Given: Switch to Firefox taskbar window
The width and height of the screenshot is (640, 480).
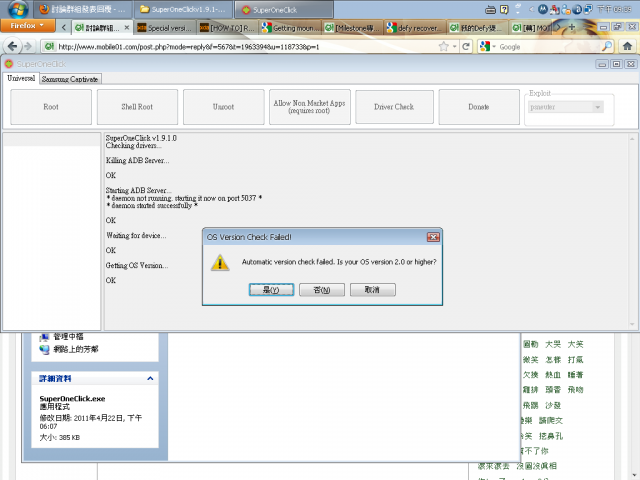Looking at the screenshot, I should click(83, 9).
